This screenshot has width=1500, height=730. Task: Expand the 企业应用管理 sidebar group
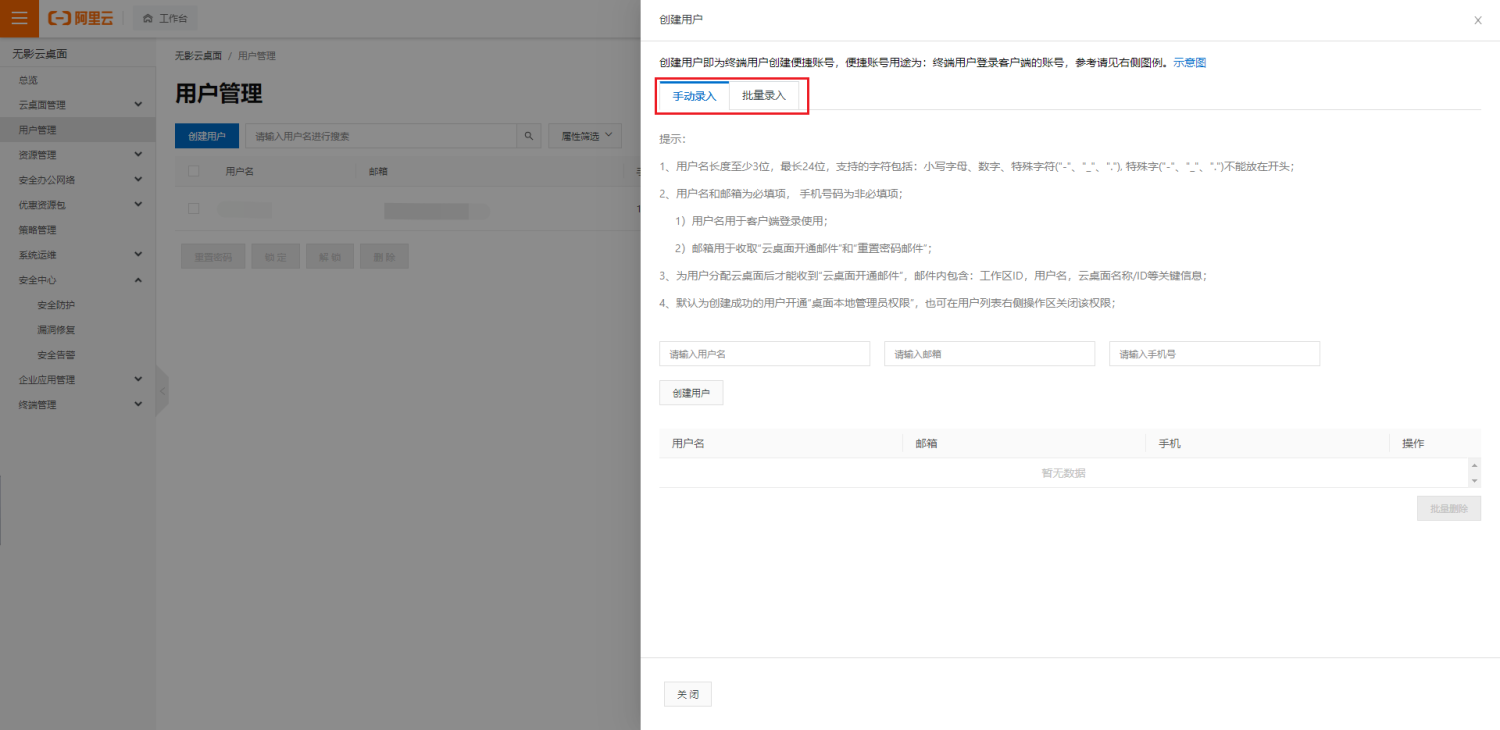pyautogui.click(x=78, y=380)
